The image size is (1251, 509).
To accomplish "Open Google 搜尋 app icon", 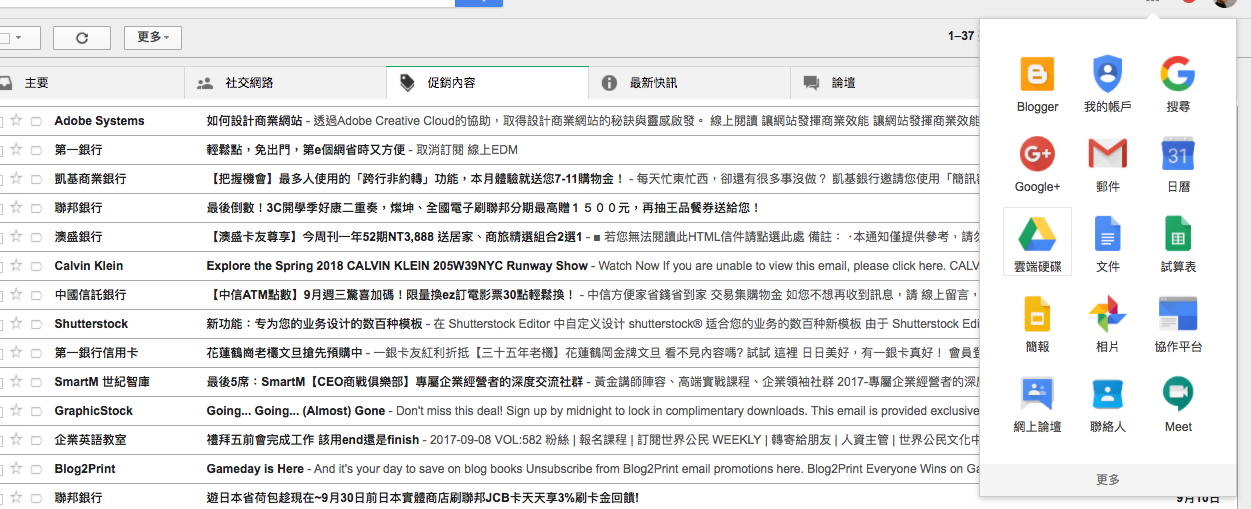I will pyautogui.click(x=1178, y=83).
